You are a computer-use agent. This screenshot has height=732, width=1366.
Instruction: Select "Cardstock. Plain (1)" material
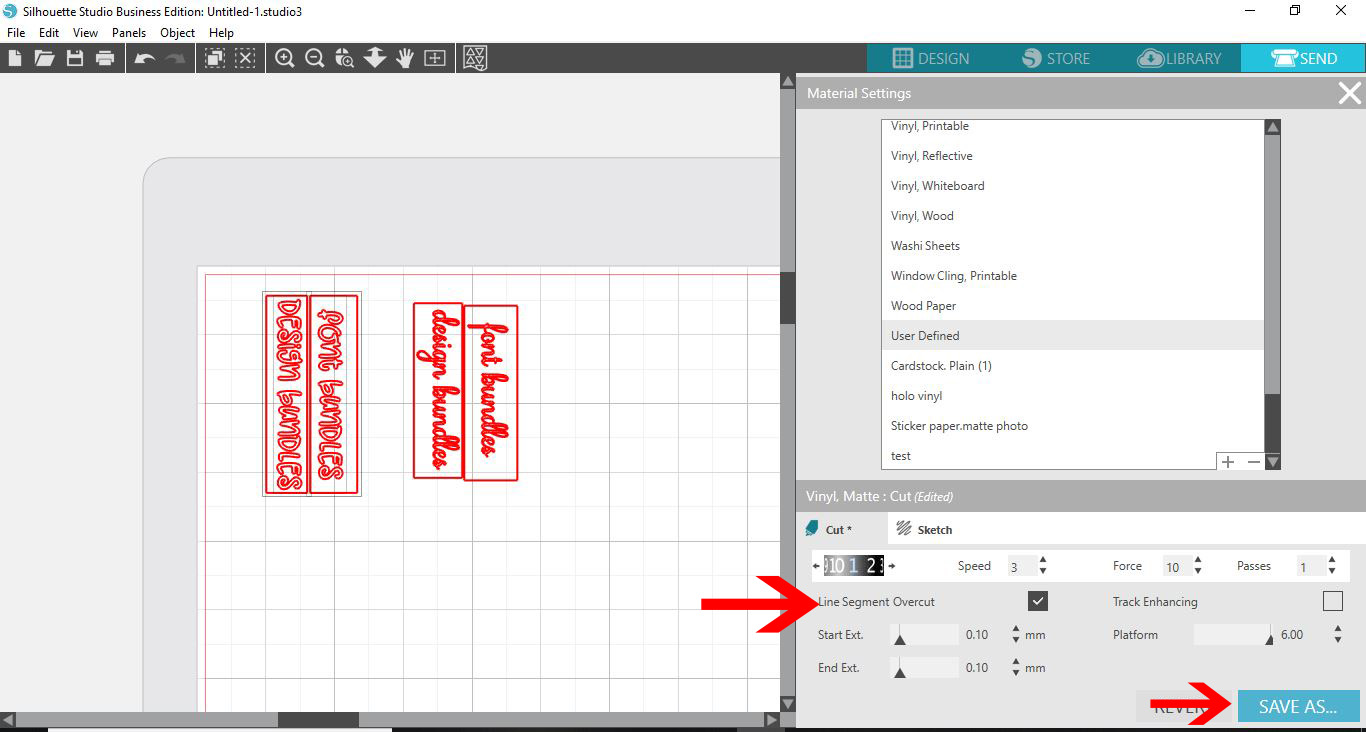(x=1073, y=365)
